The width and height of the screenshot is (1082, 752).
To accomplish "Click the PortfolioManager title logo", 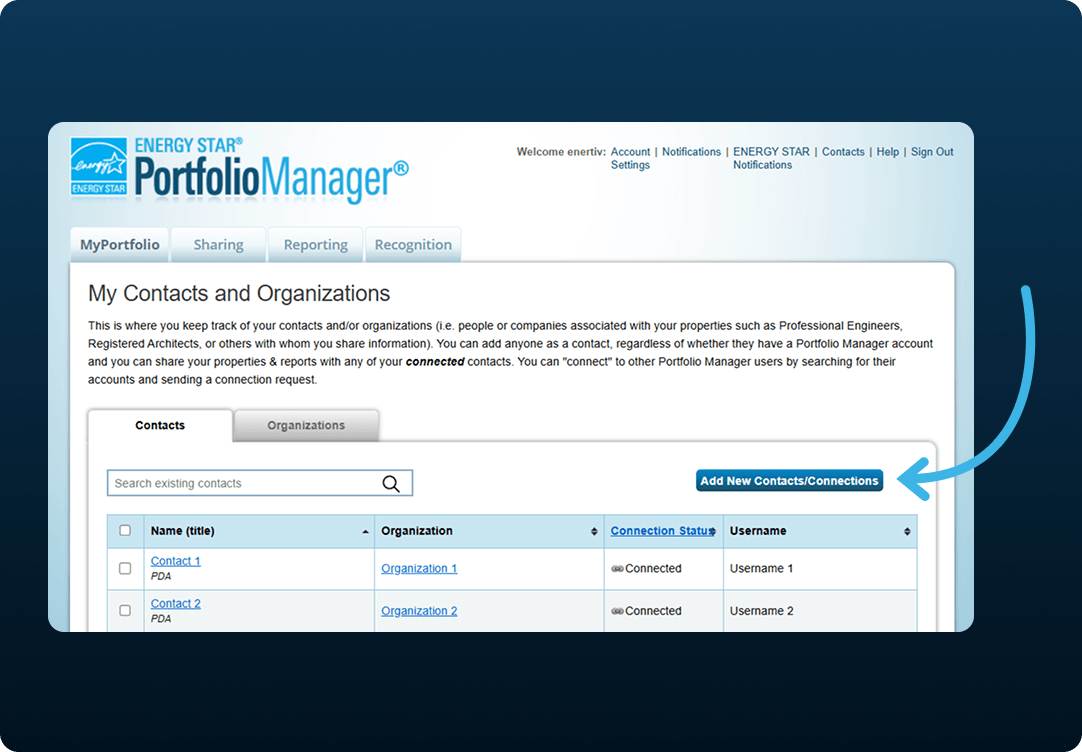I will coord(271,170).
